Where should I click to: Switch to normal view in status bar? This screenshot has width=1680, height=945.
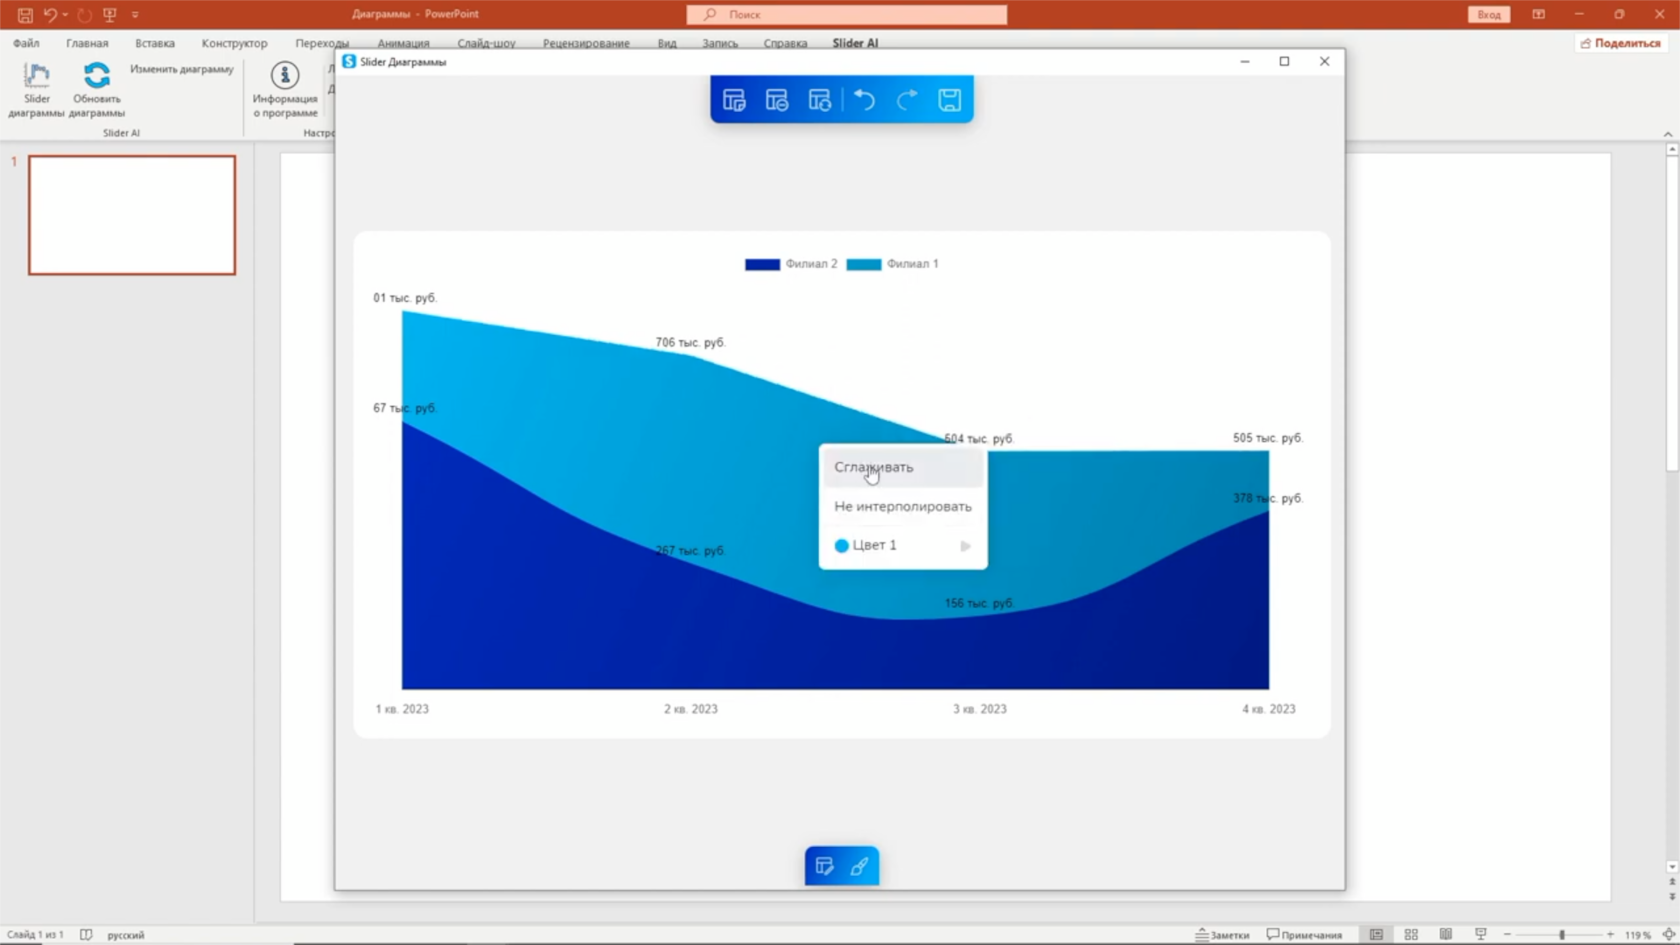[1377, 934]
